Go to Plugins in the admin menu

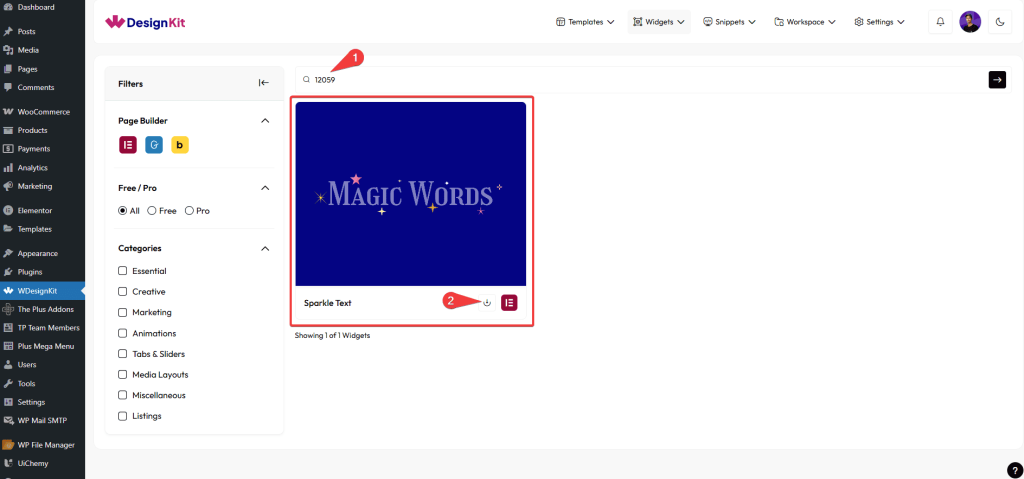point(31,272)
